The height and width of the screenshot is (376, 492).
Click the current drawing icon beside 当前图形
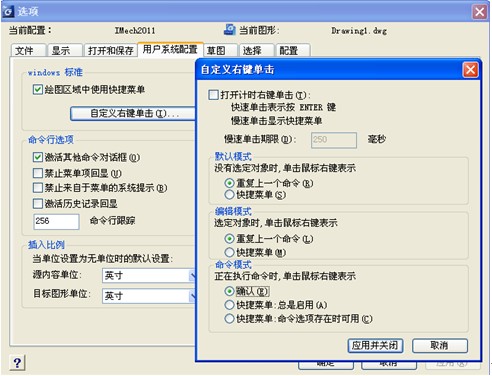tap(230, 30)
